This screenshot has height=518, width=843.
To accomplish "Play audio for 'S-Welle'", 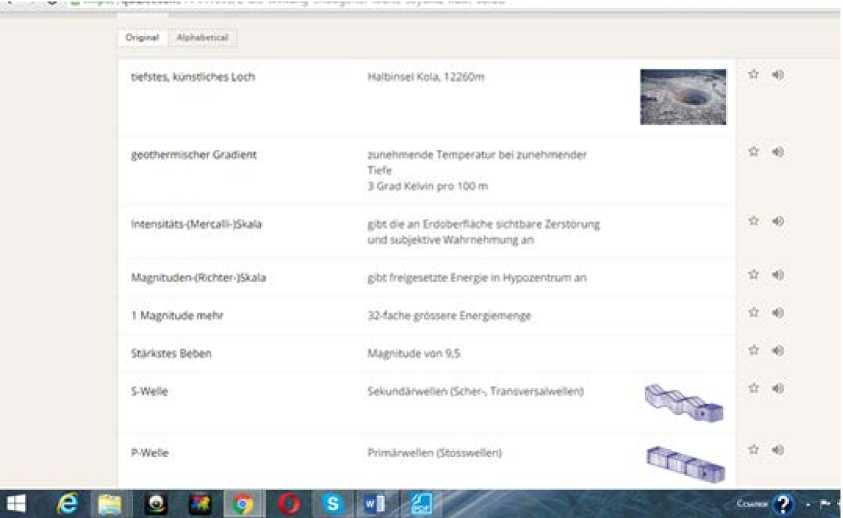I will click(x=777, y=388).
